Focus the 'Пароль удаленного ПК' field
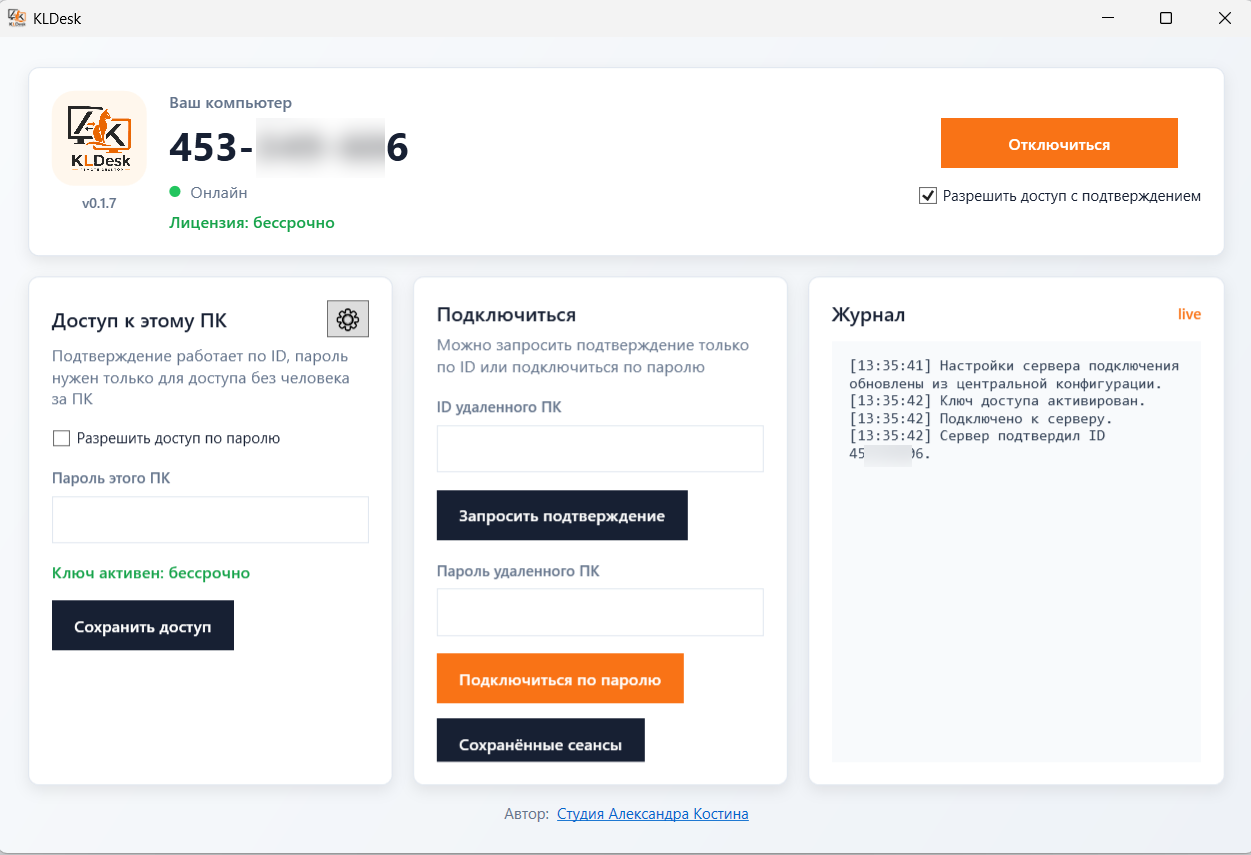This screenshot has width=1251, height=855. pos(600,612)
